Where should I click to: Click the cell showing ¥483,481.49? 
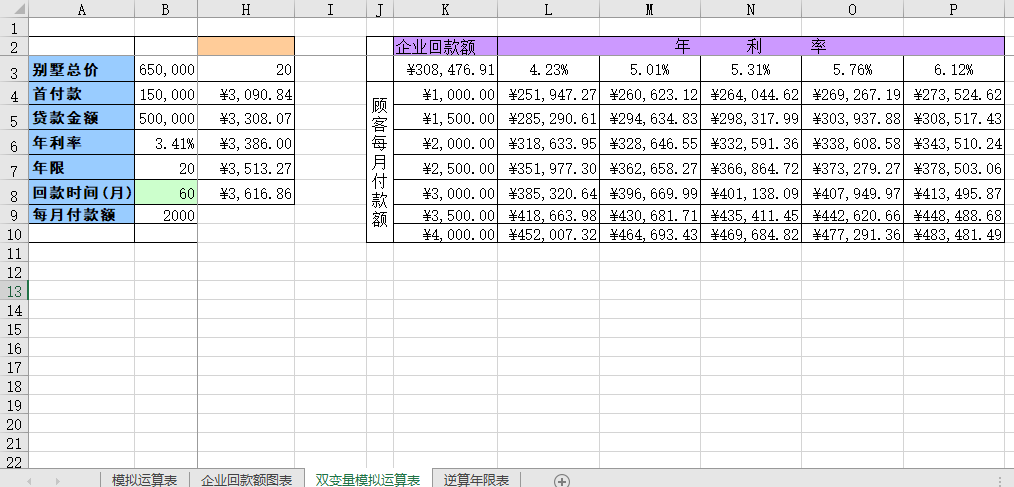pyautogui.click(x=953, y=234)
